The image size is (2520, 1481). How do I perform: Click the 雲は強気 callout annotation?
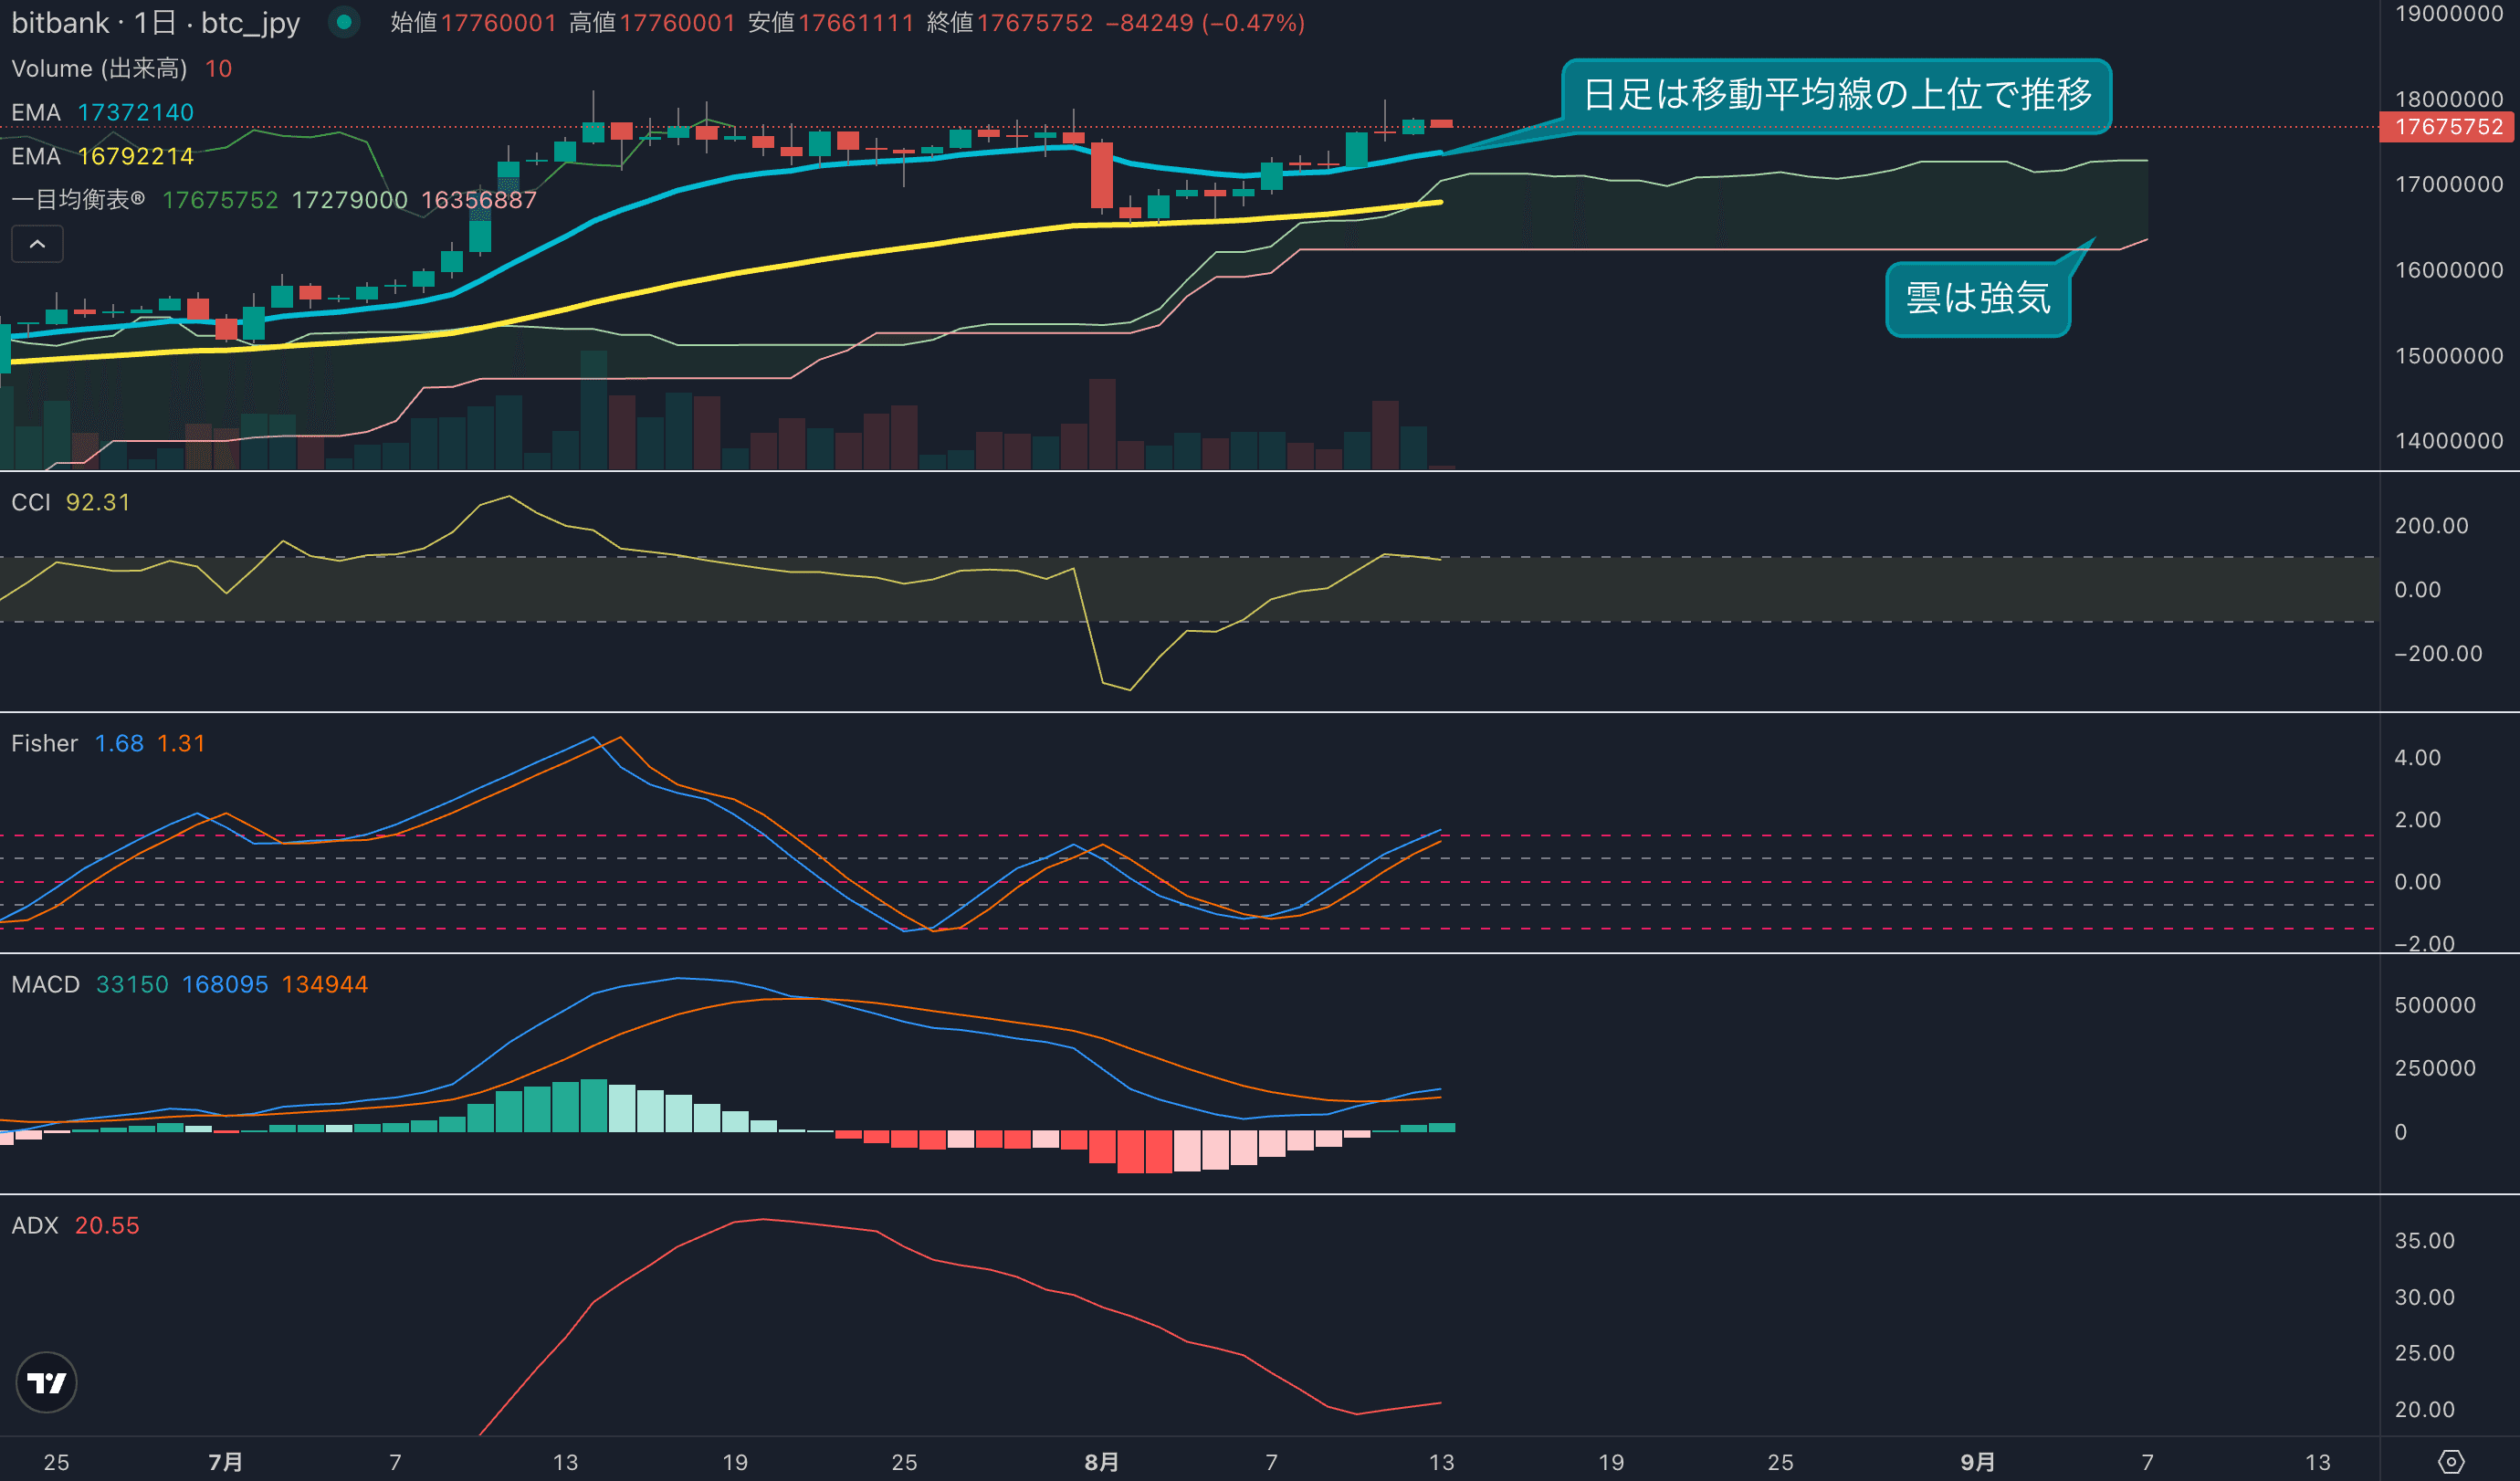[1977, 298]
